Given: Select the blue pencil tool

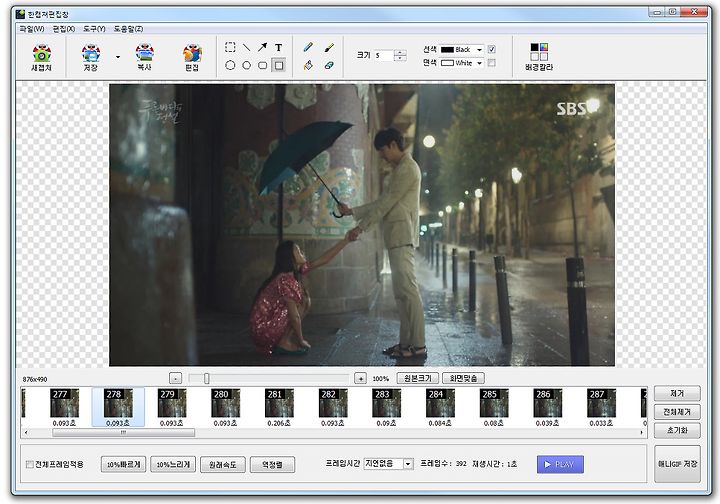Looking at the screenshot, I should [308, 47].
